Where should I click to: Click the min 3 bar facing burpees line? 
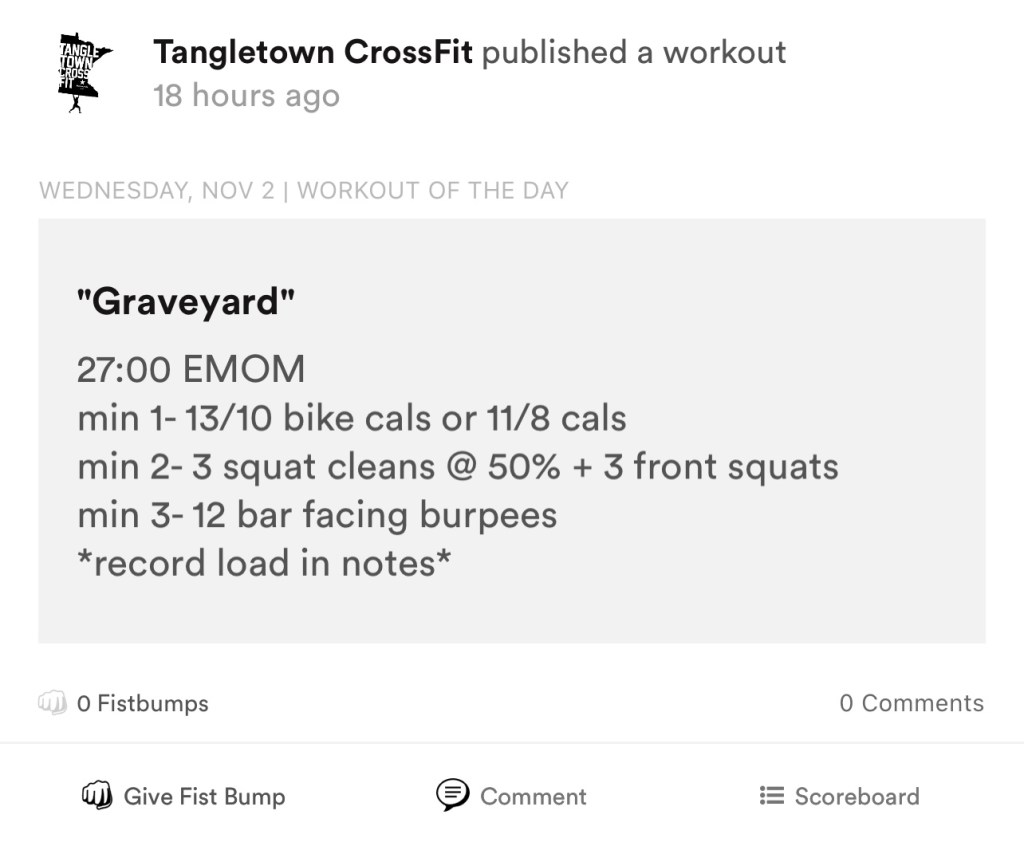[x=317, y=515]
